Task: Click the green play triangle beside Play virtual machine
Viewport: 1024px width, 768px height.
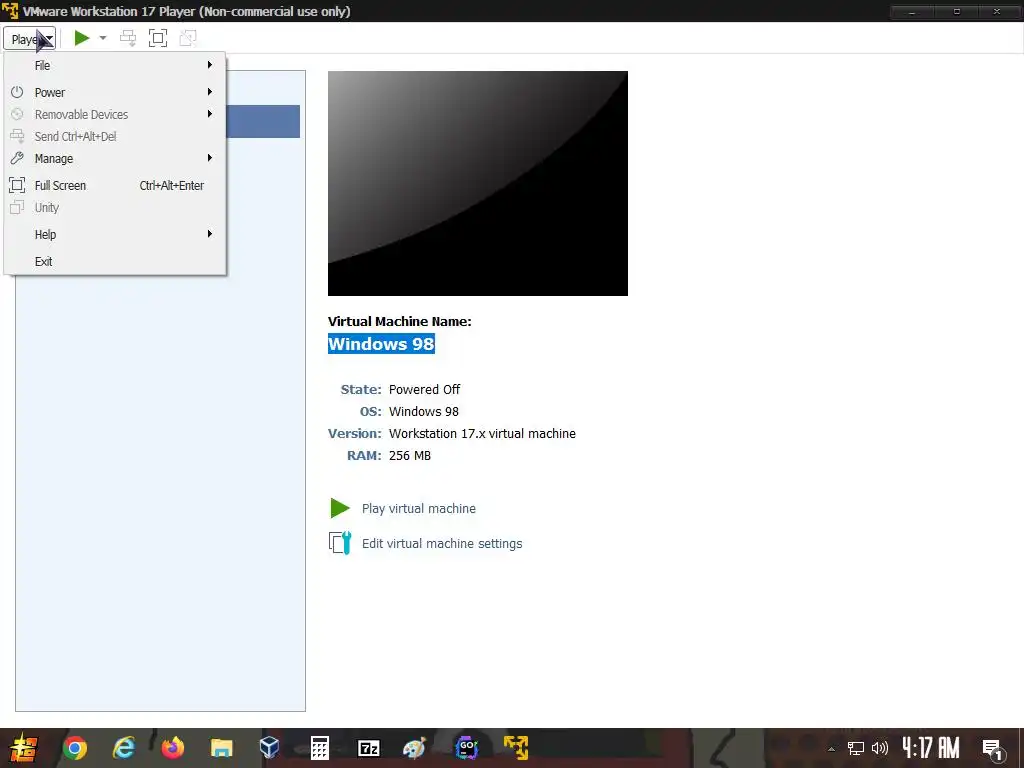Action: 340,508
